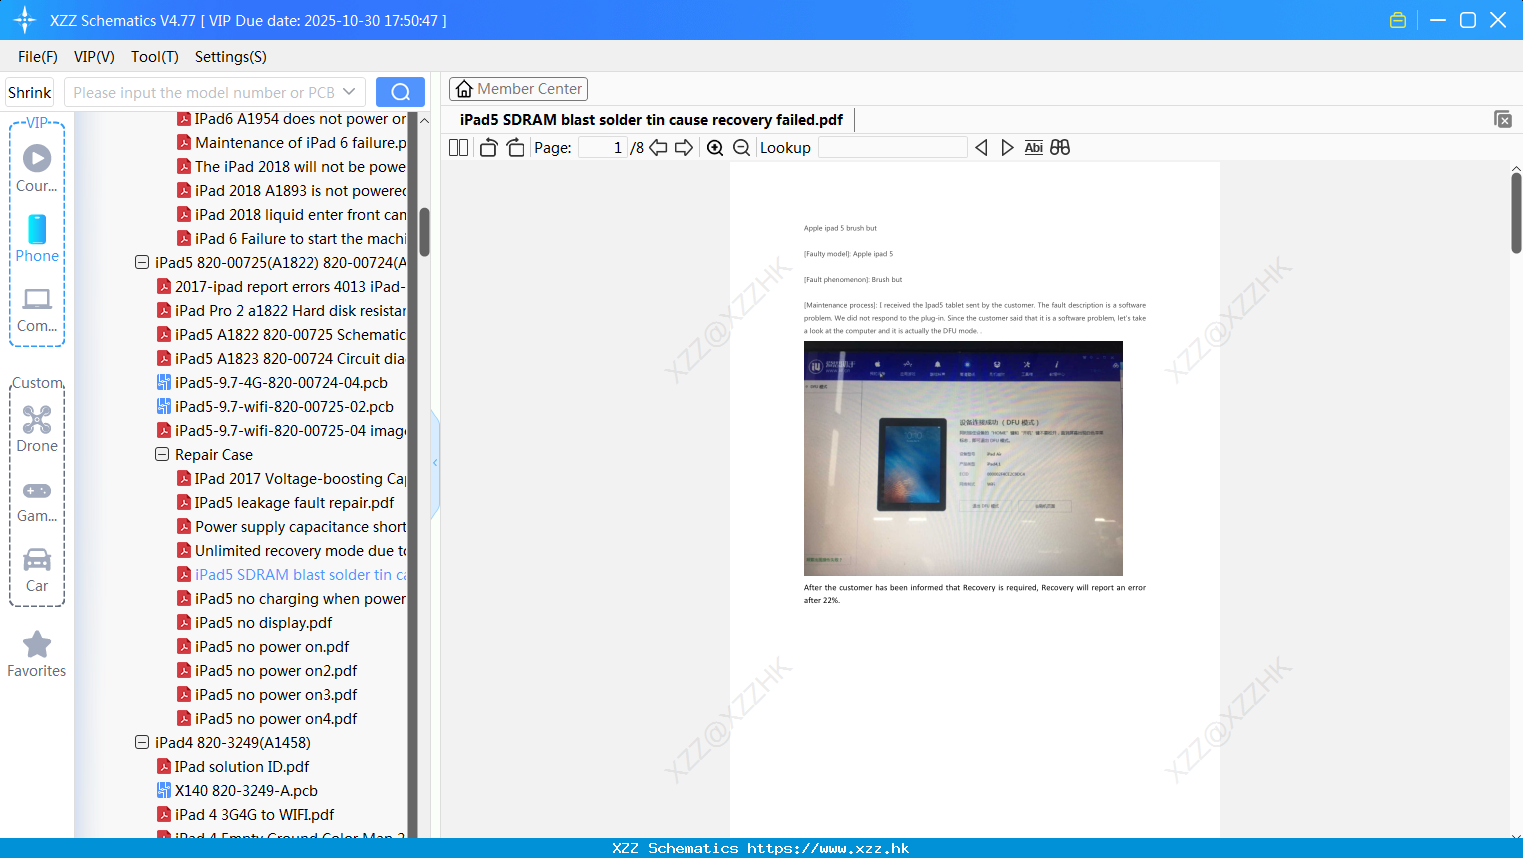
Task: Open iPad5-9.7-wifi-820-00725-02.pcb file
Action: [284, 407]
